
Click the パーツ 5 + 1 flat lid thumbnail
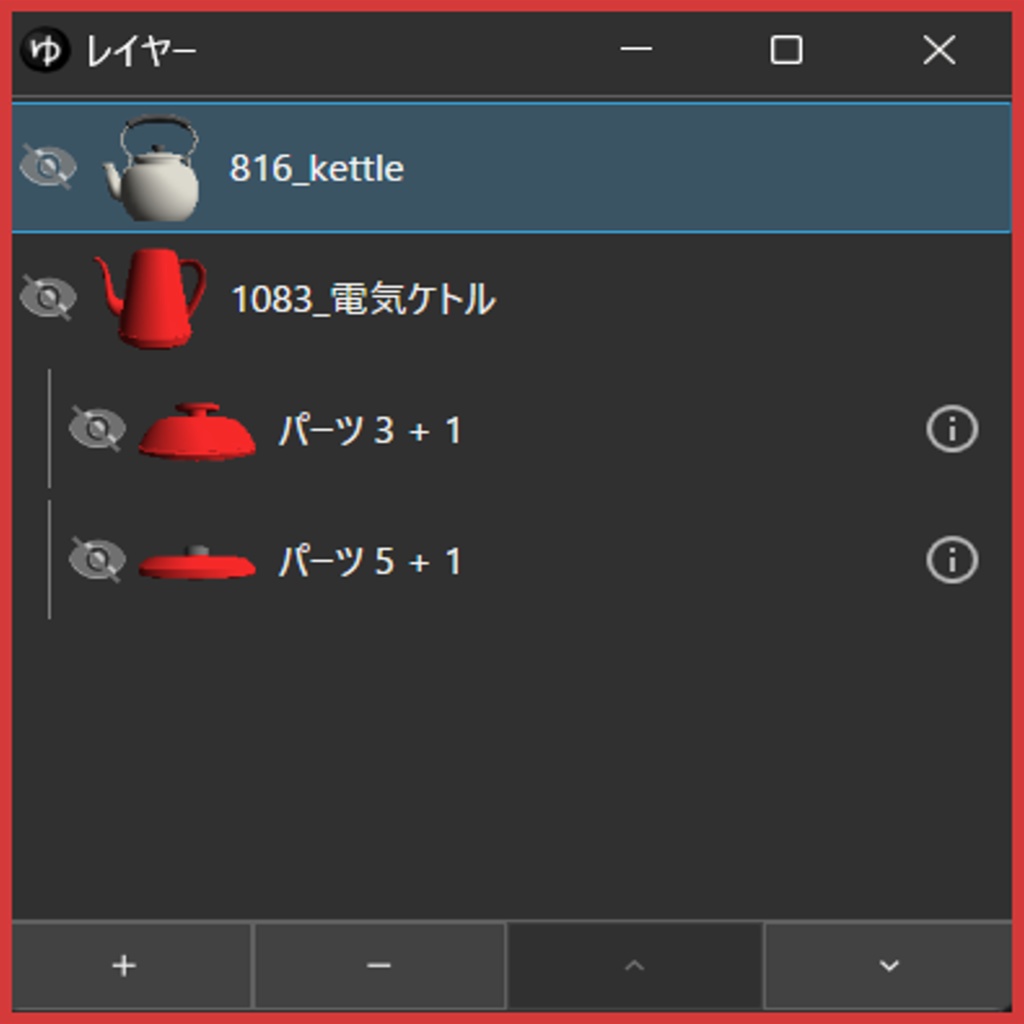[x=197, y=563]
